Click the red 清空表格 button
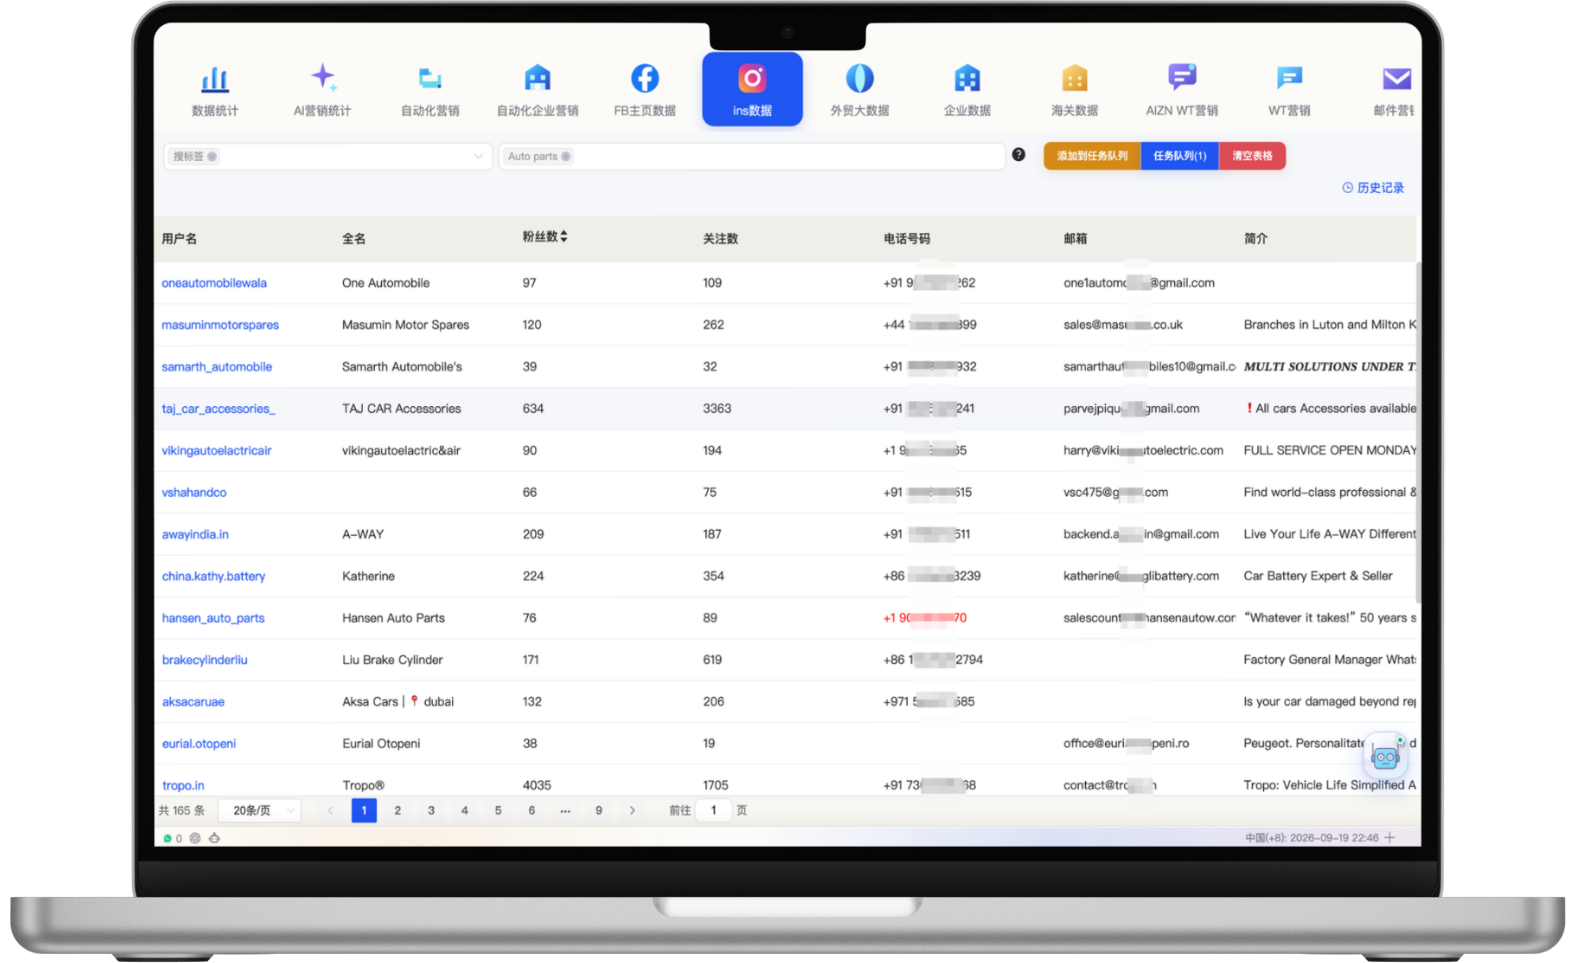This screenshot has width=1575, height=963. (1252, 156)
